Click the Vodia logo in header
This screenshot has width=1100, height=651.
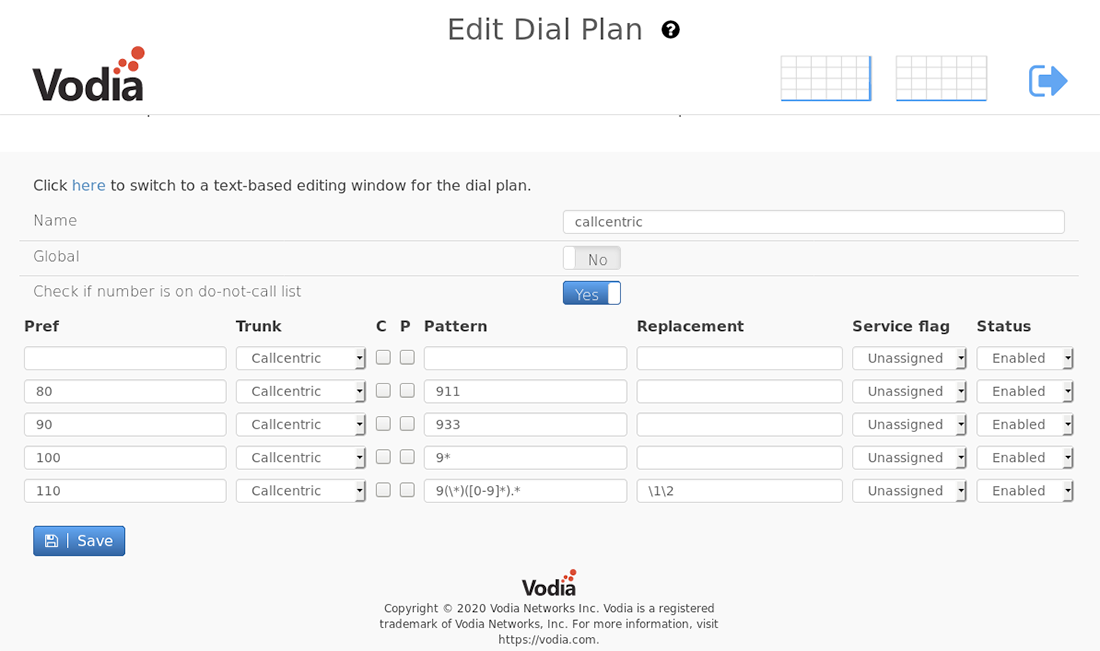point(88,74)
